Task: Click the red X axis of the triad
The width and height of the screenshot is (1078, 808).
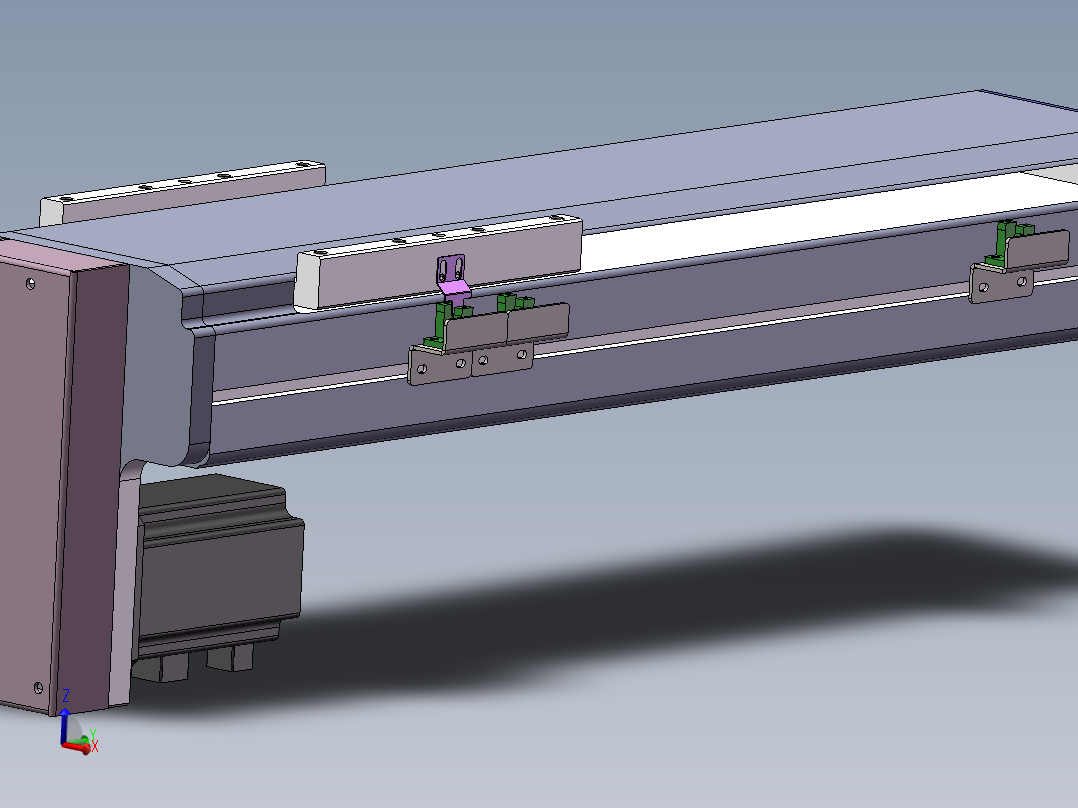Action: tap(77, 747)
